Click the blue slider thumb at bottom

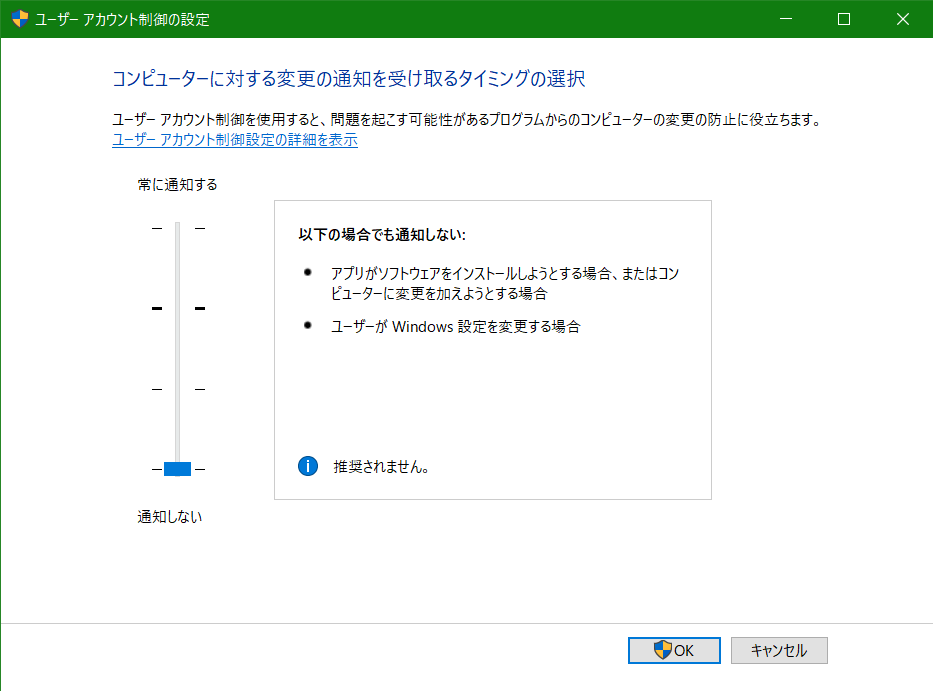[x=177, y=469]
